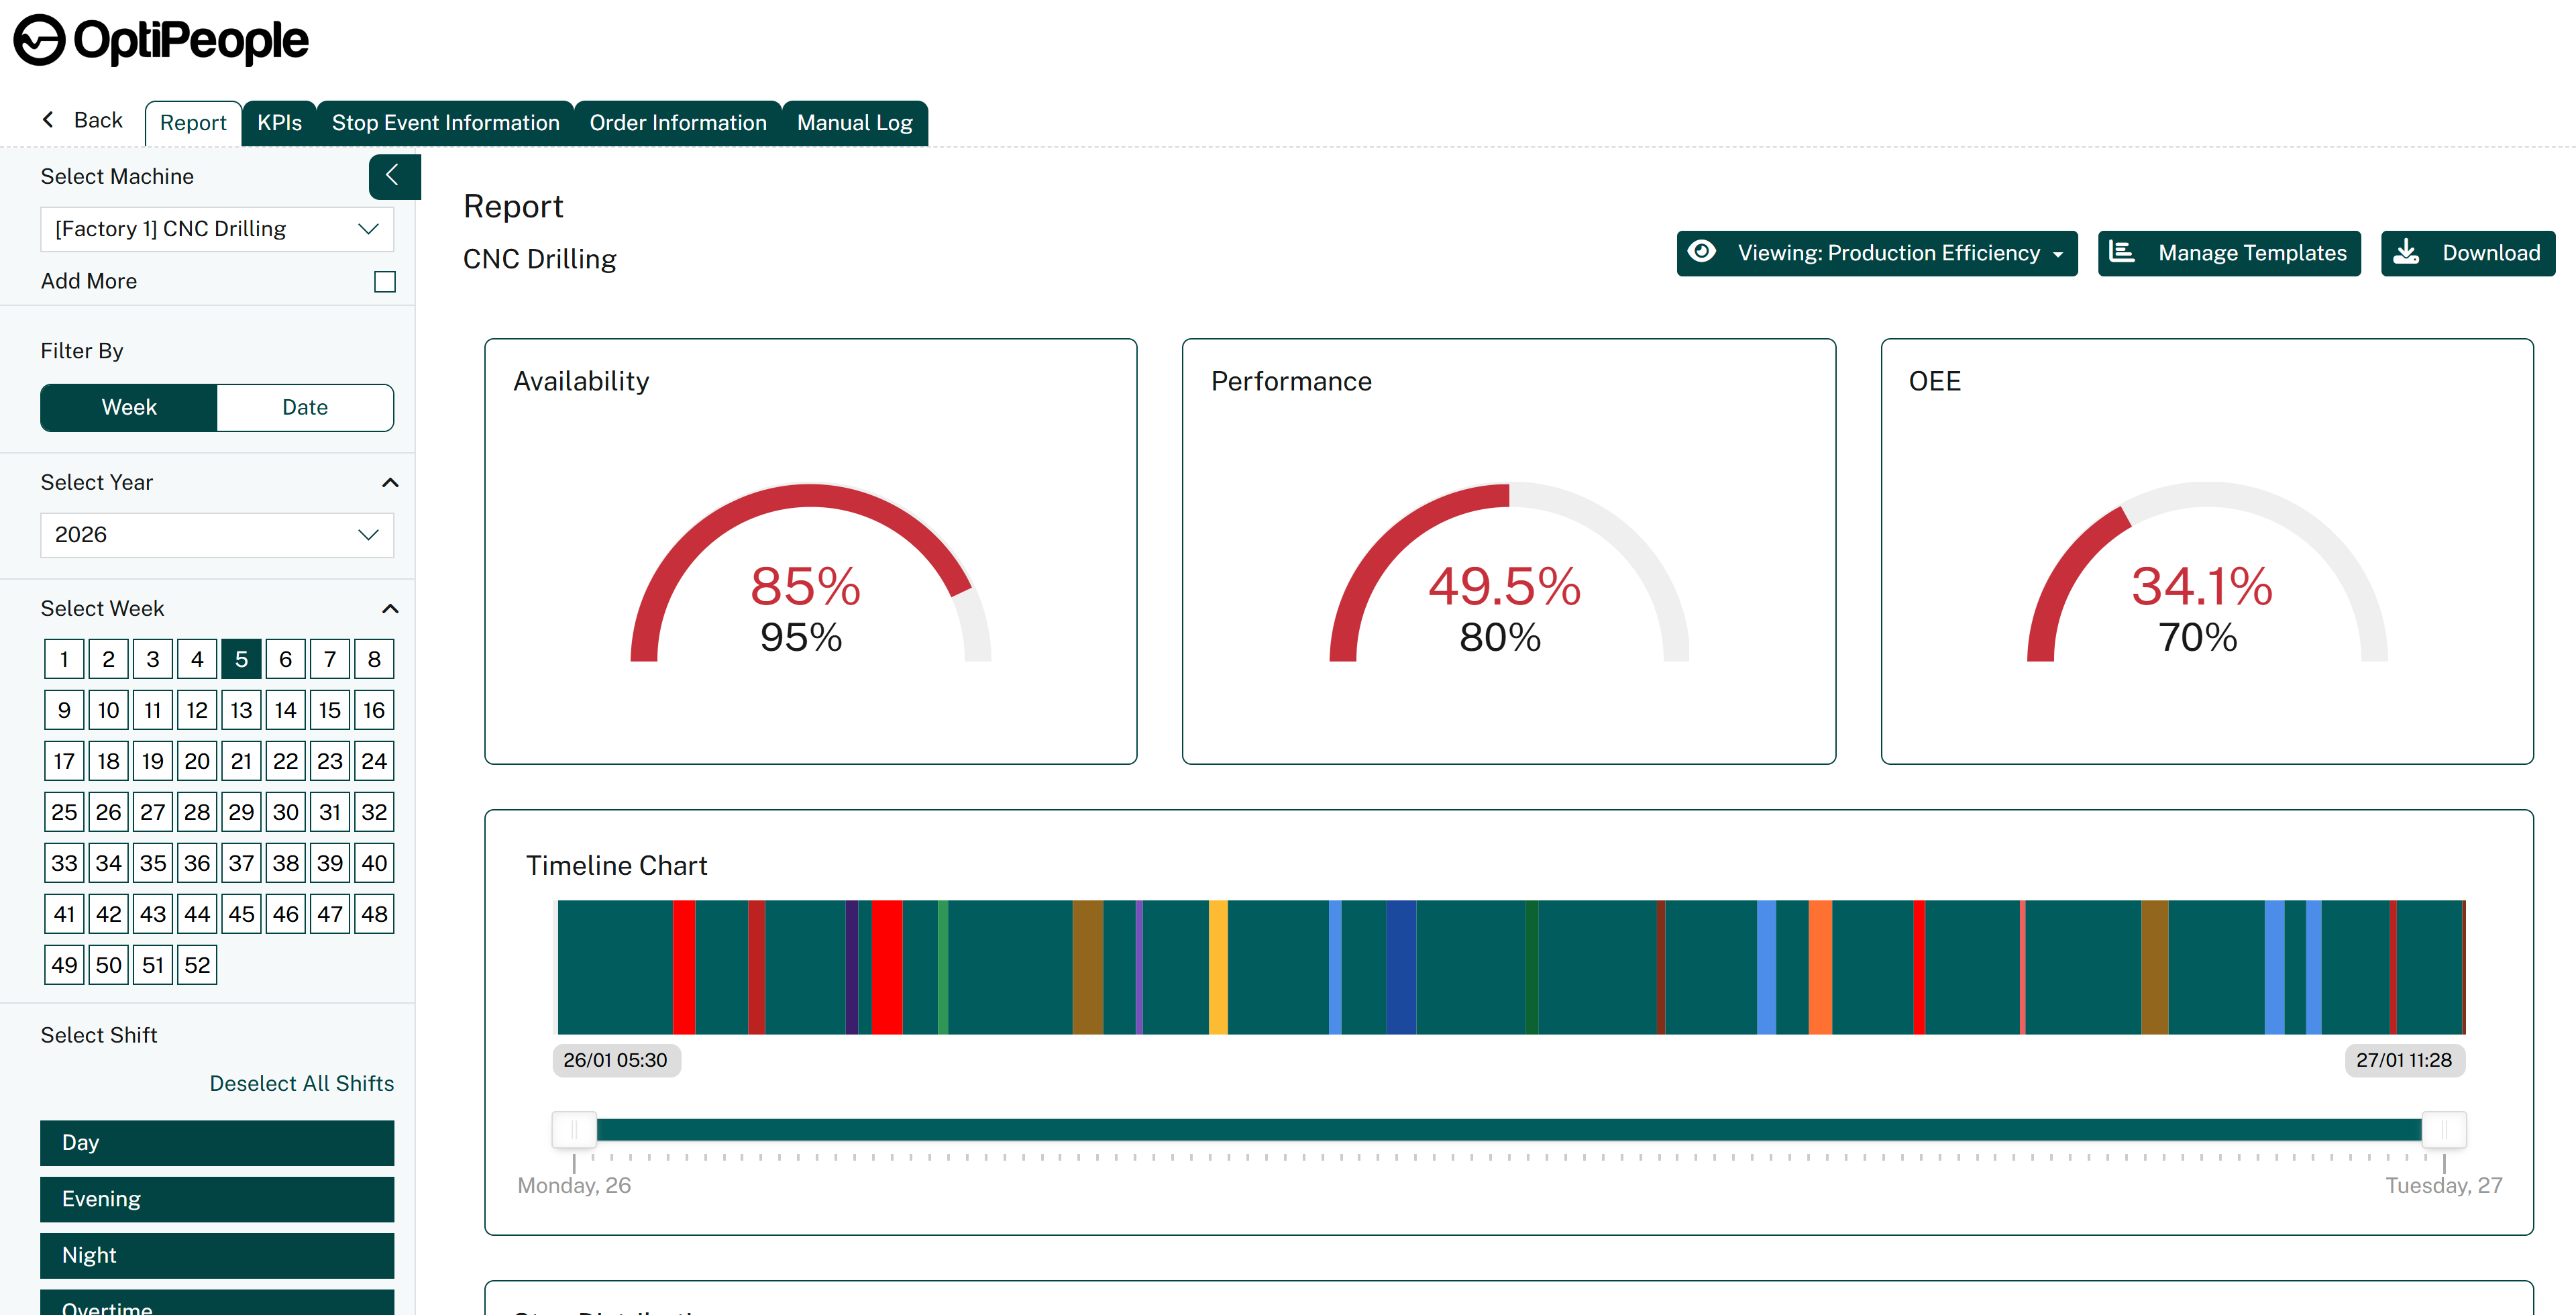The height and width of the screenshot is (1315, 2576).
Task: Click the Back arrow chevron
Action: pos(48,120)
